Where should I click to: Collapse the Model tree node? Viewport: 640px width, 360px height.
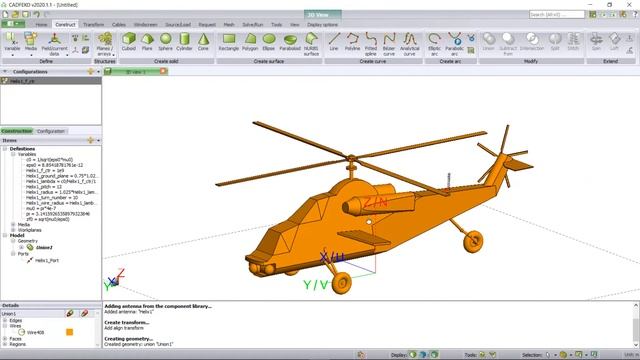[x=5, y=236]
